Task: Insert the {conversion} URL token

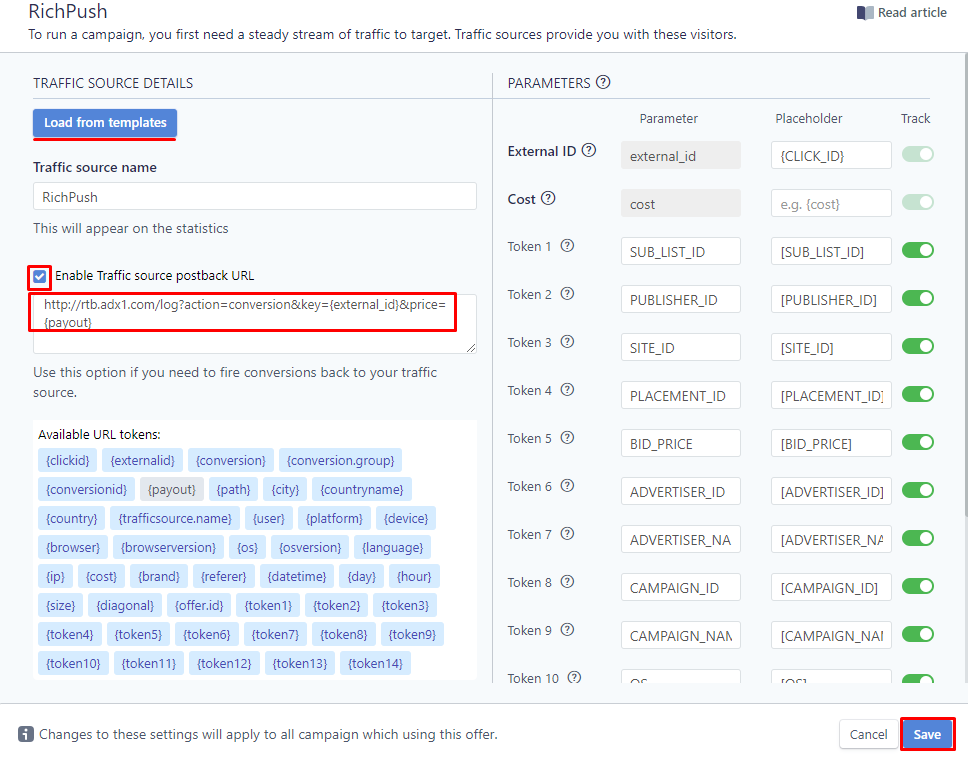Action: pos(231,460)
